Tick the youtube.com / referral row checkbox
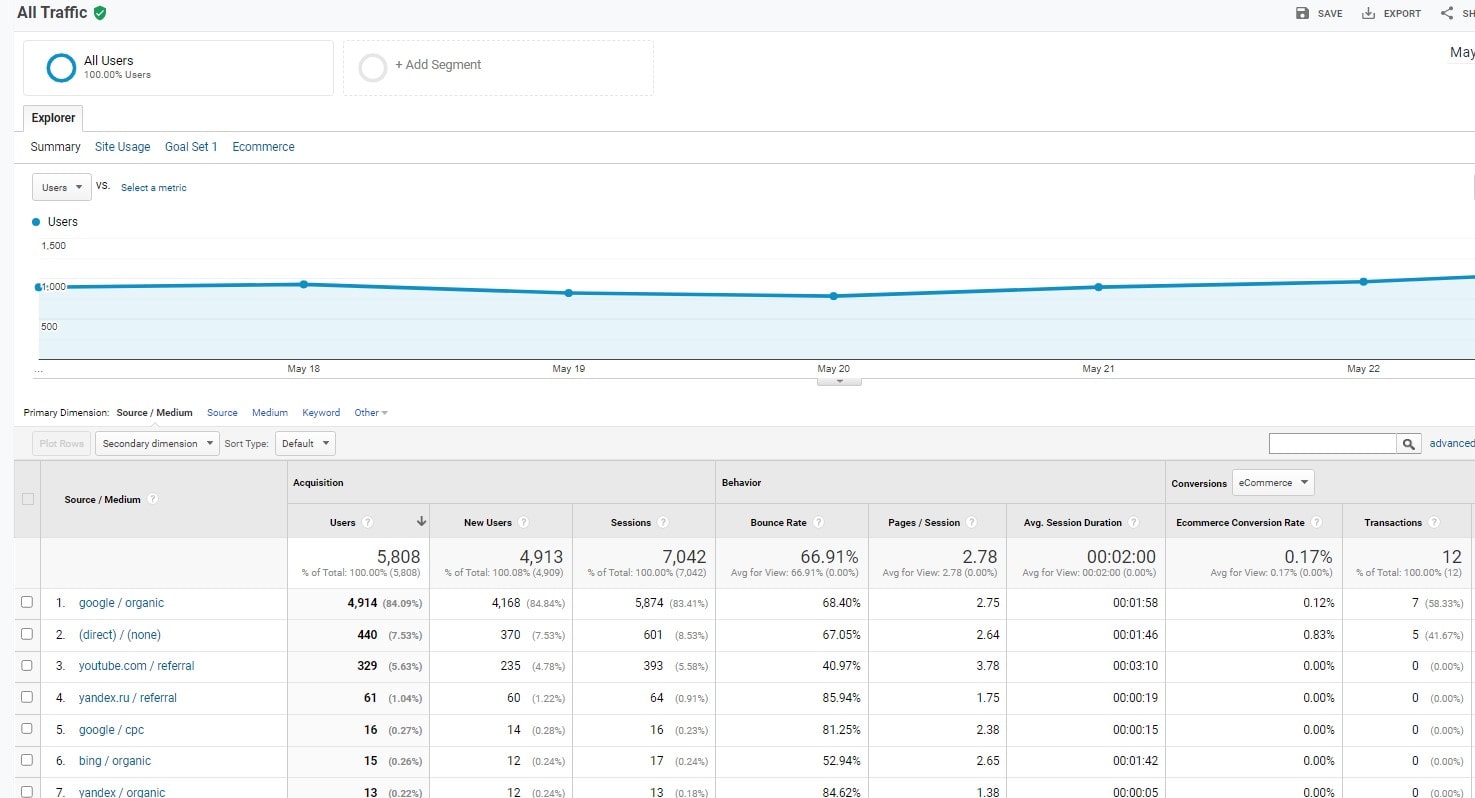This screenshot has height=798, width=1475. [x=27, y=665]
